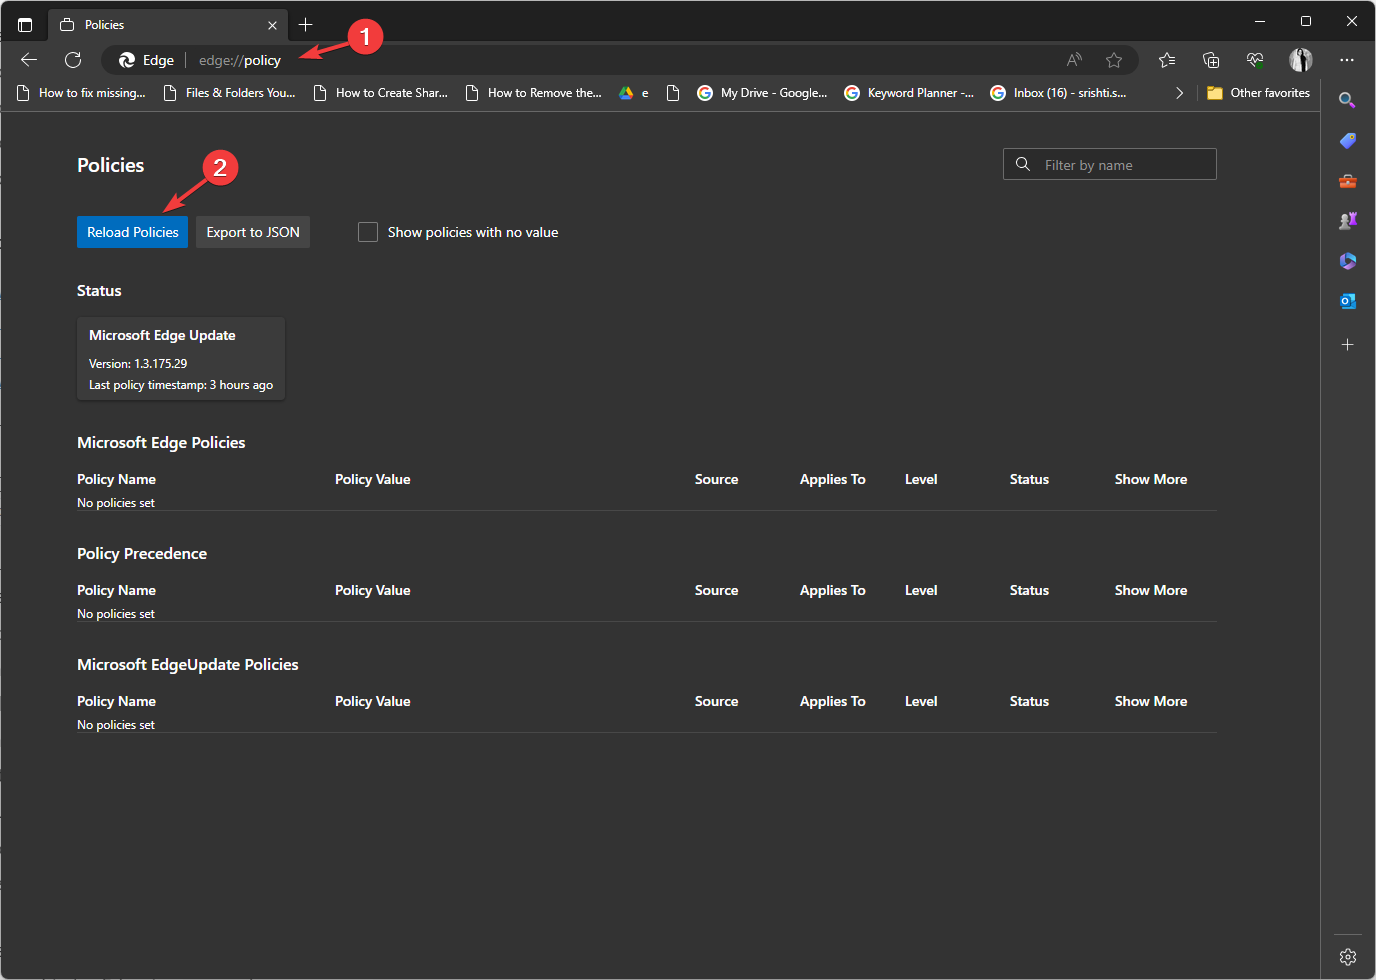Open sidebar Outlook icon
Image resolution: width=1376 pixels, height=980 pixels.
1348,301
